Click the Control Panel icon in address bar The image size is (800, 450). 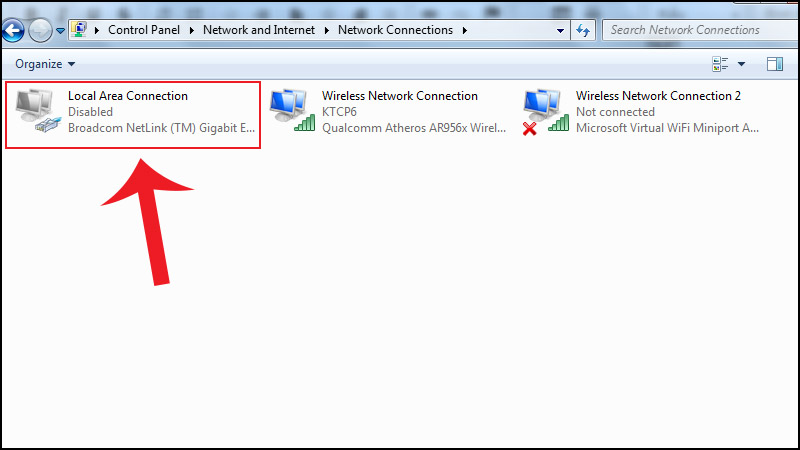click(79, 30)
